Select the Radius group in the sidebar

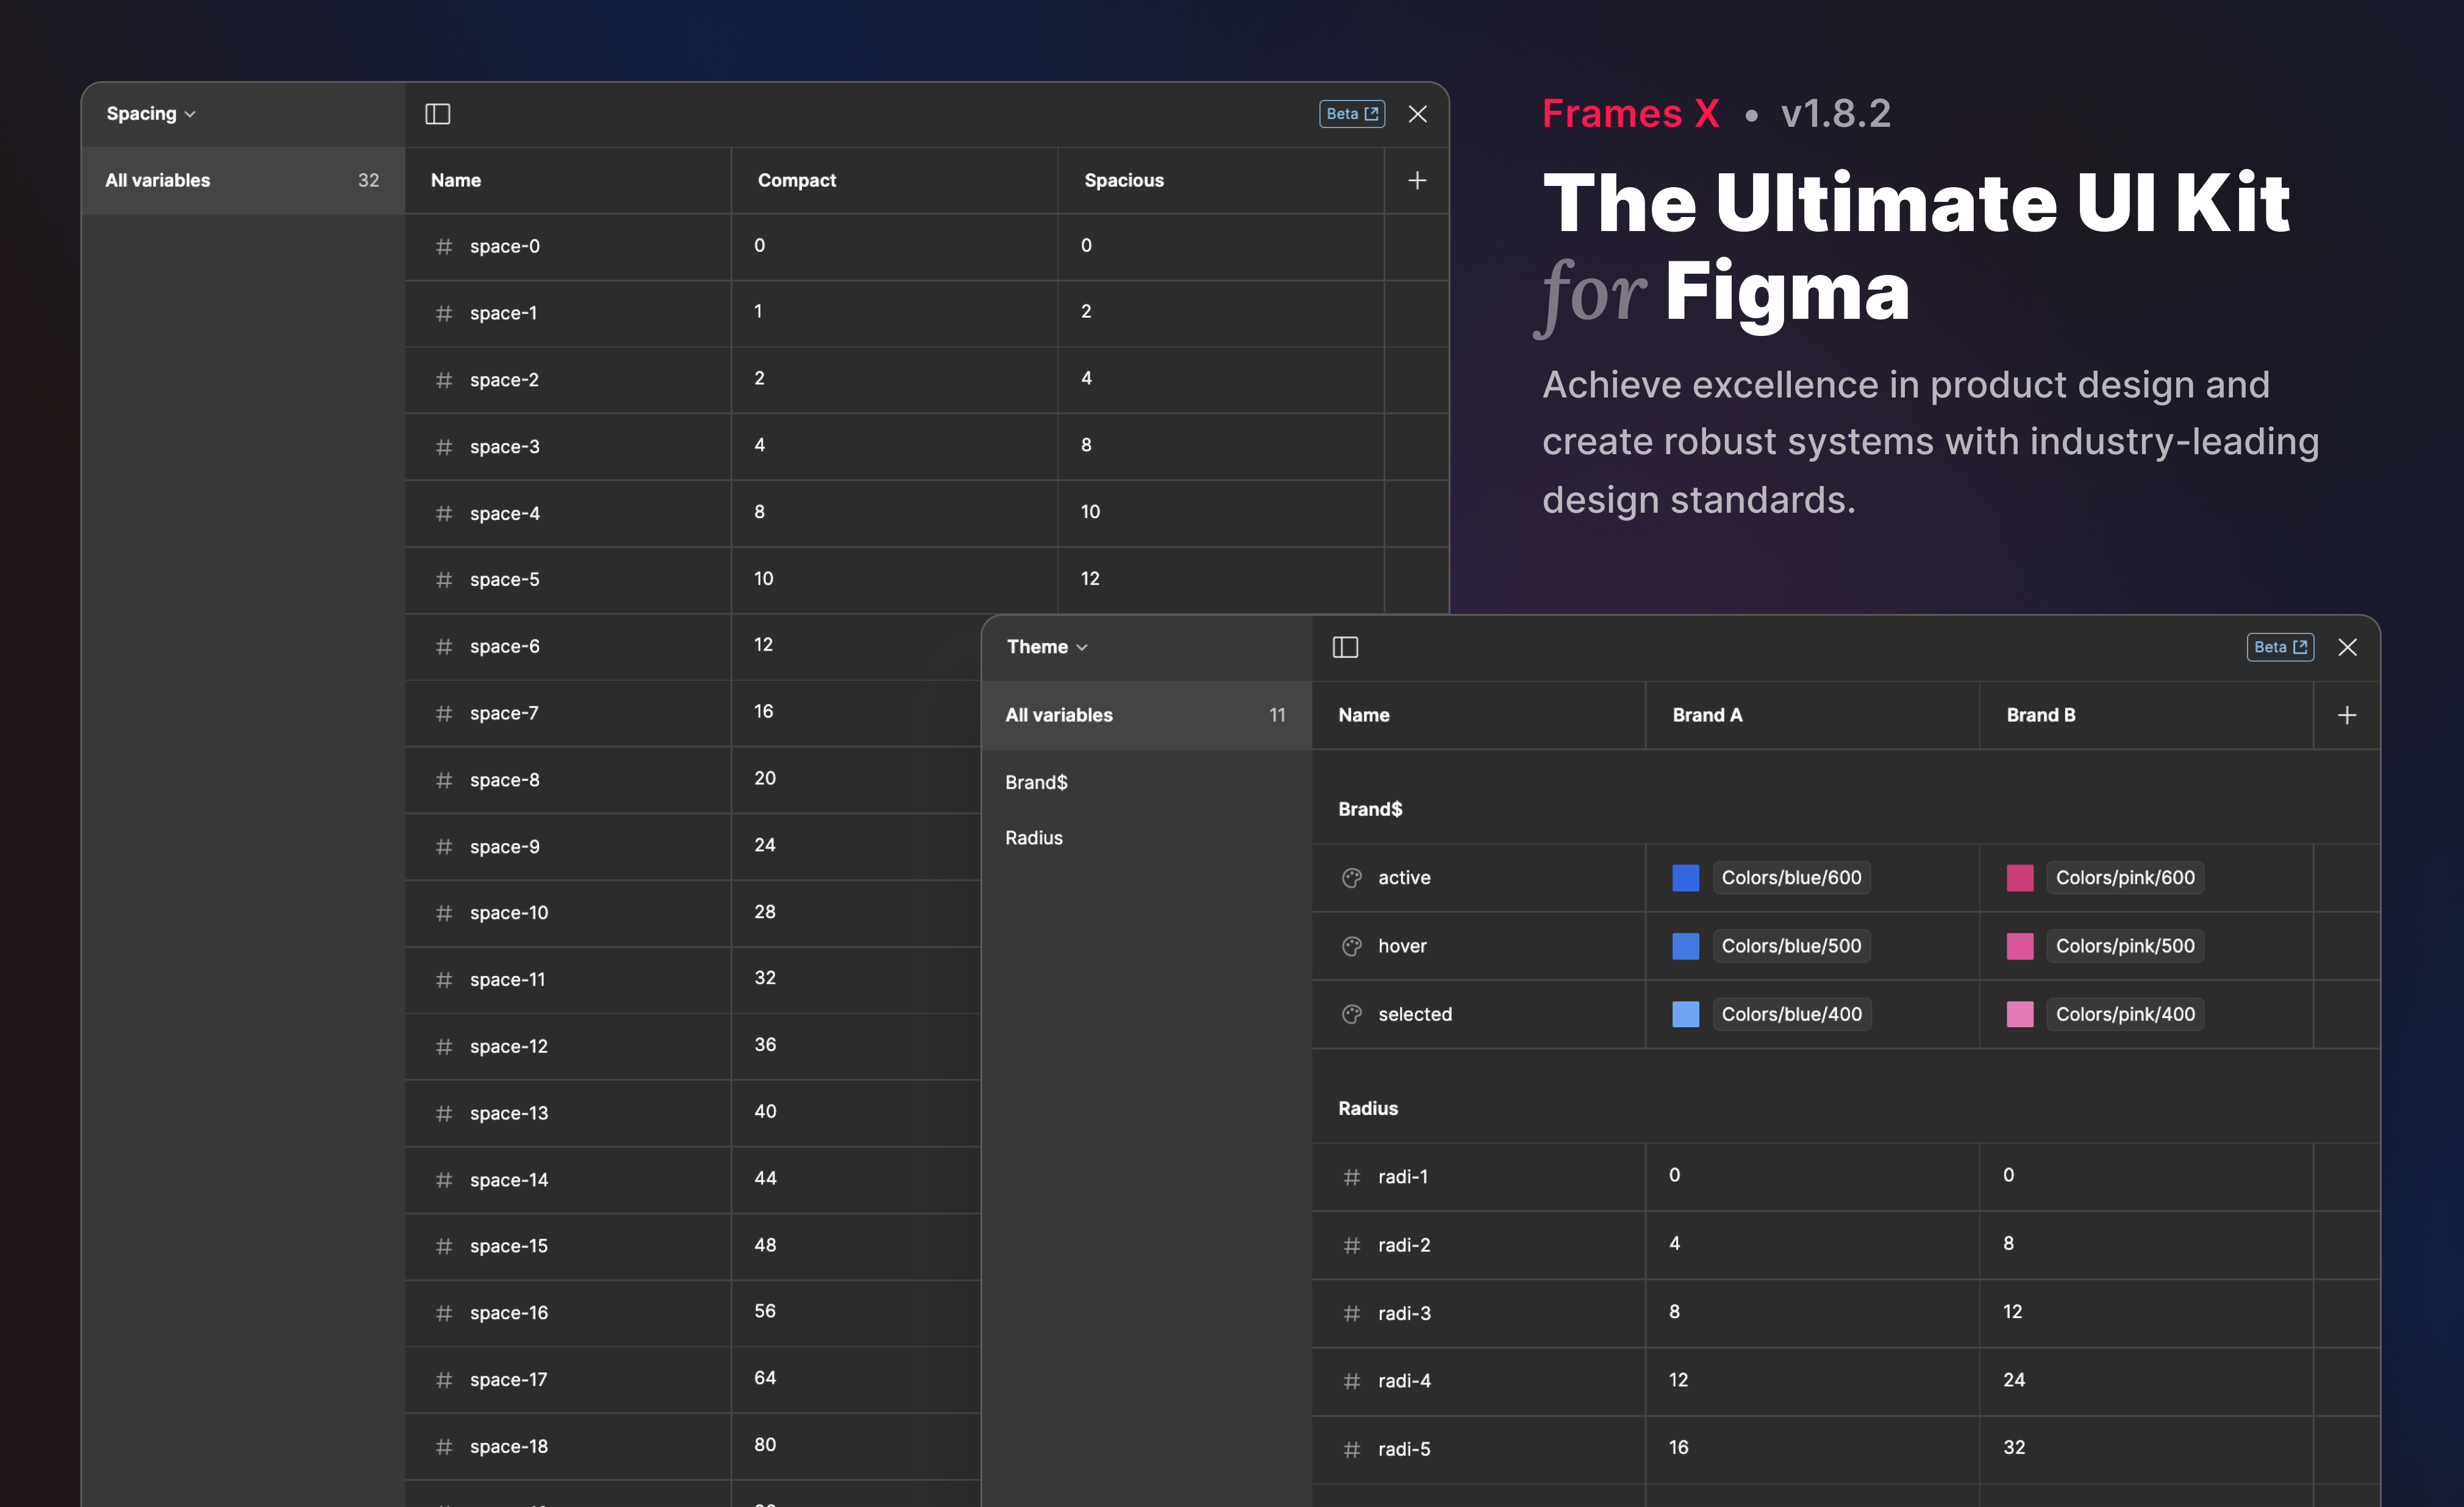(1033, 838)
